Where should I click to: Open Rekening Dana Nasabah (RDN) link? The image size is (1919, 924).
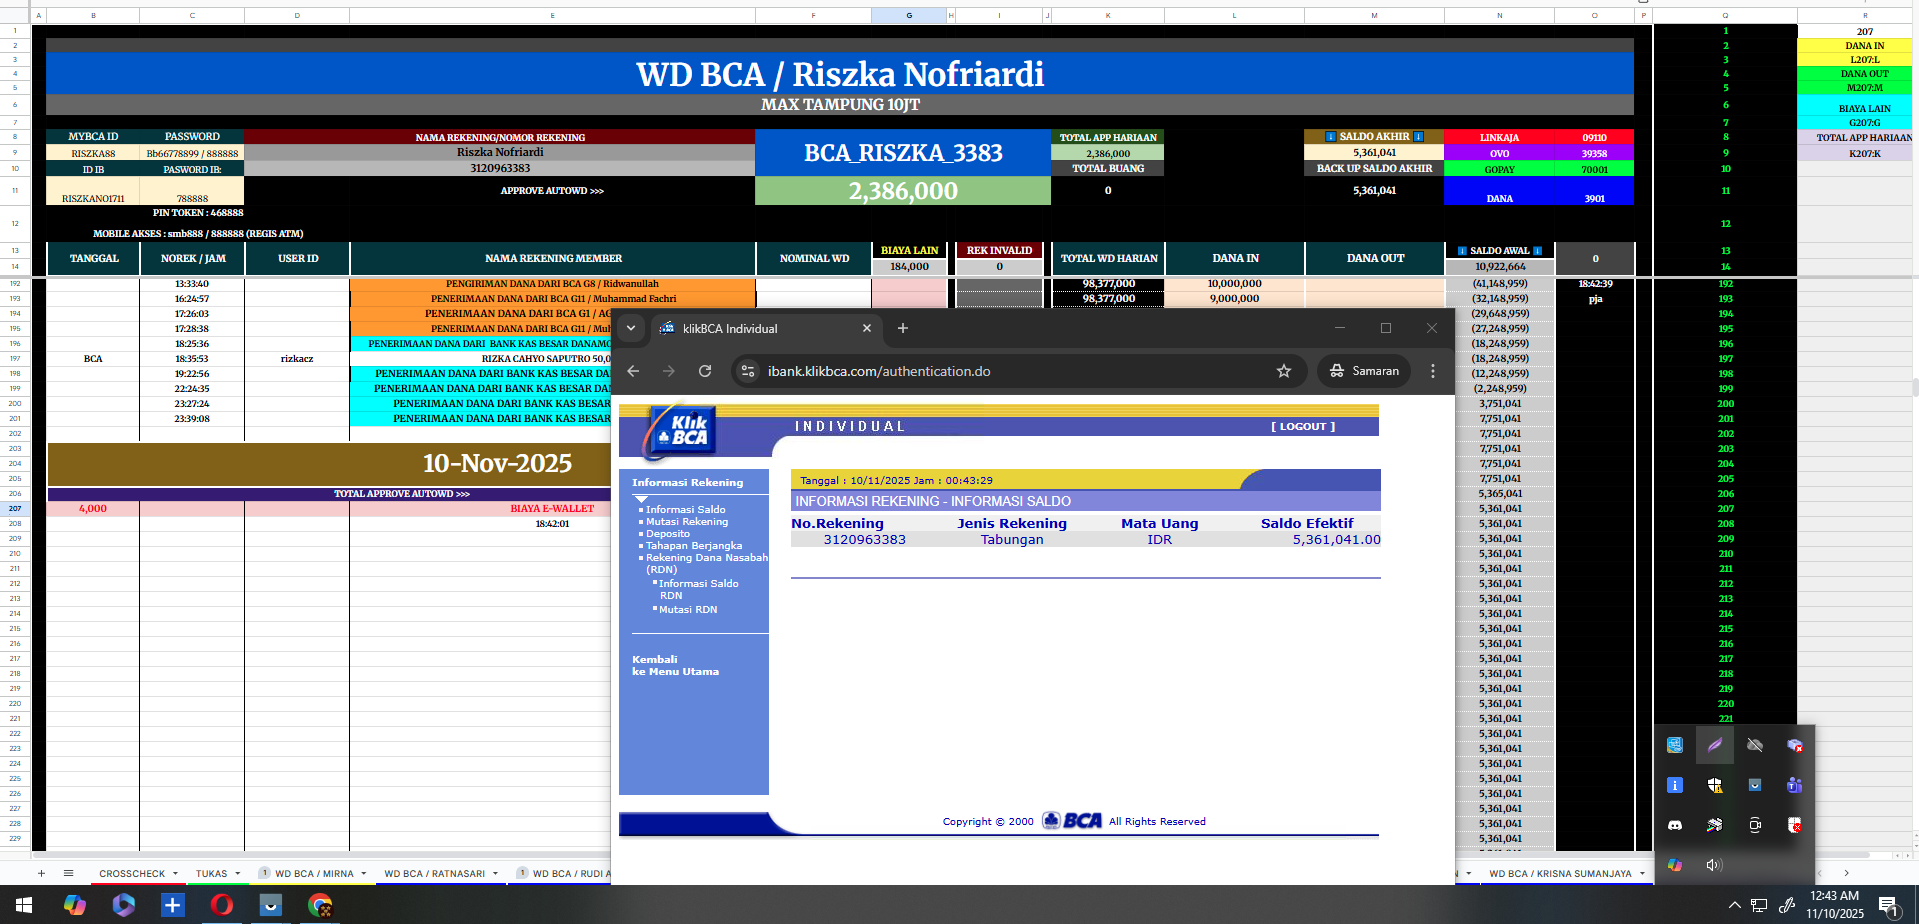click(x=707, y=564)
